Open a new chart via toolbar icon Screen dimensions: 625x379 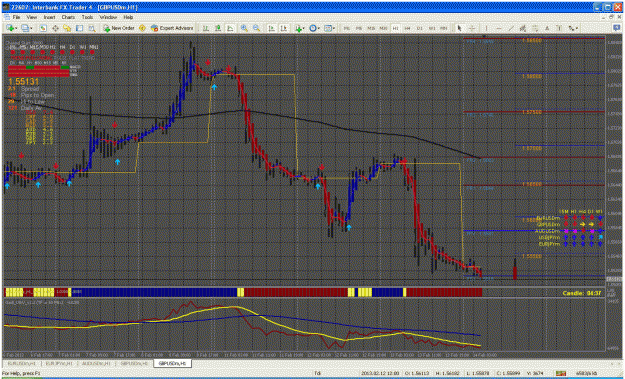[10, 28]
